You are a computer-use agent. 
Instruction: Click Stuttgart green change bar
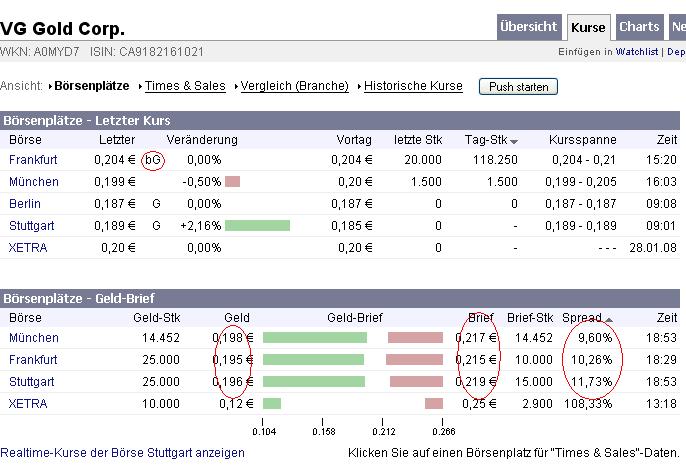(x=257, y=226)
